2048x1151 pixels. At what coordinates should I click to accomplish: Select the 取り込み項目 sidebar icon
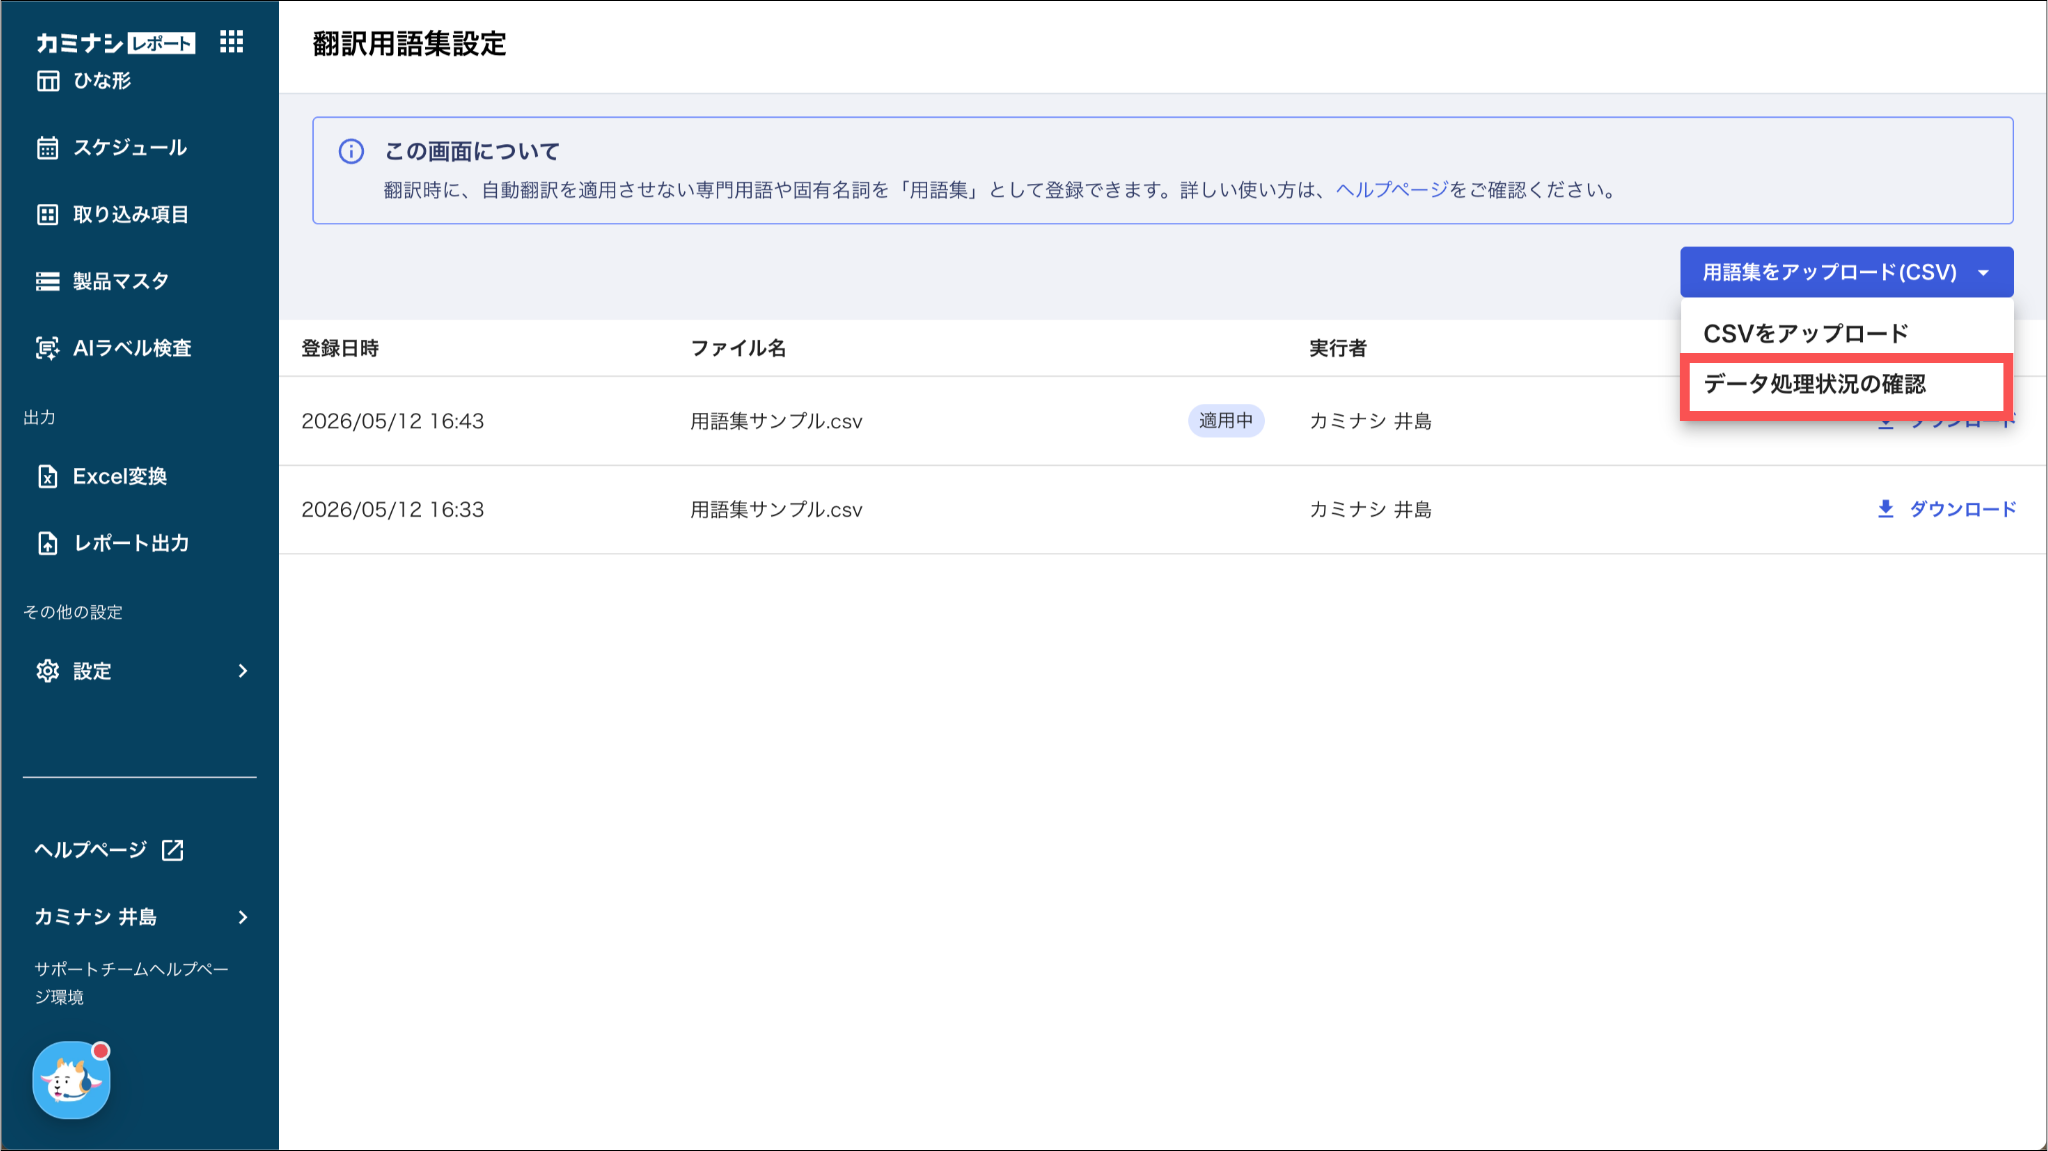click(x=48, y=215)
